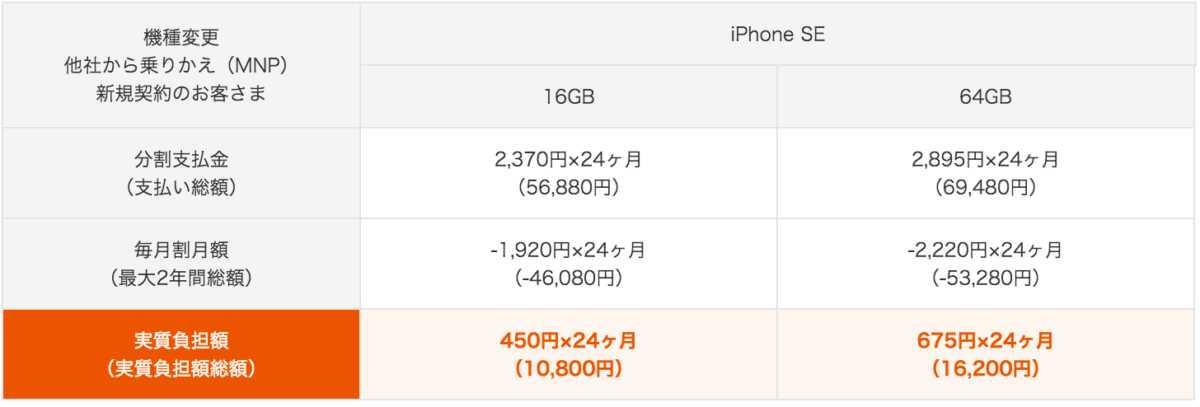
Task: Click the 毎月割月額 row label
Action: coord(180,250)
